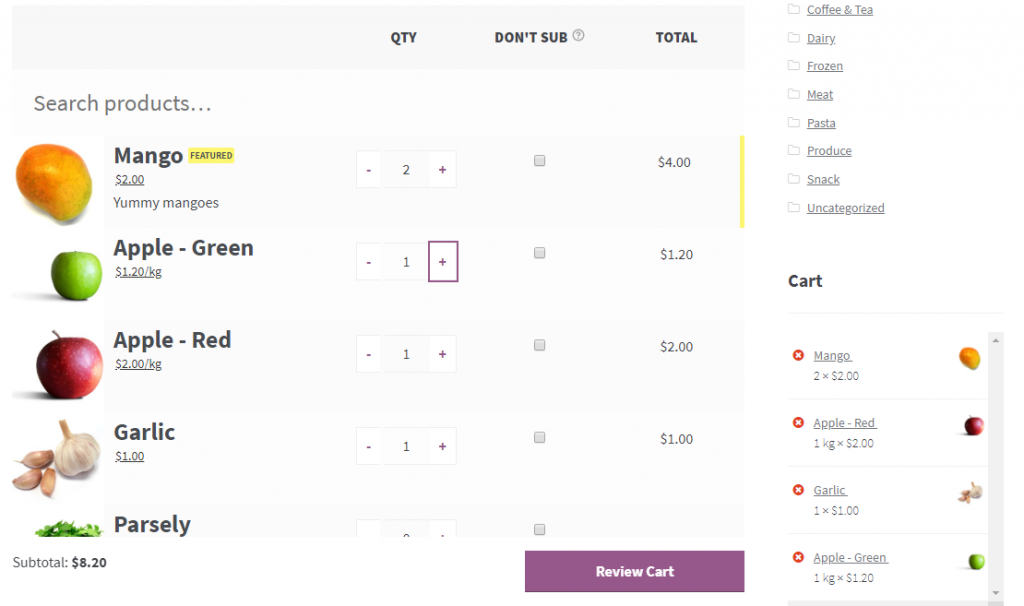Image resolution: width=1024 pixels, height=606 pixels.
Task: Click the Frozen folder icon
Action: coord(793,65)
